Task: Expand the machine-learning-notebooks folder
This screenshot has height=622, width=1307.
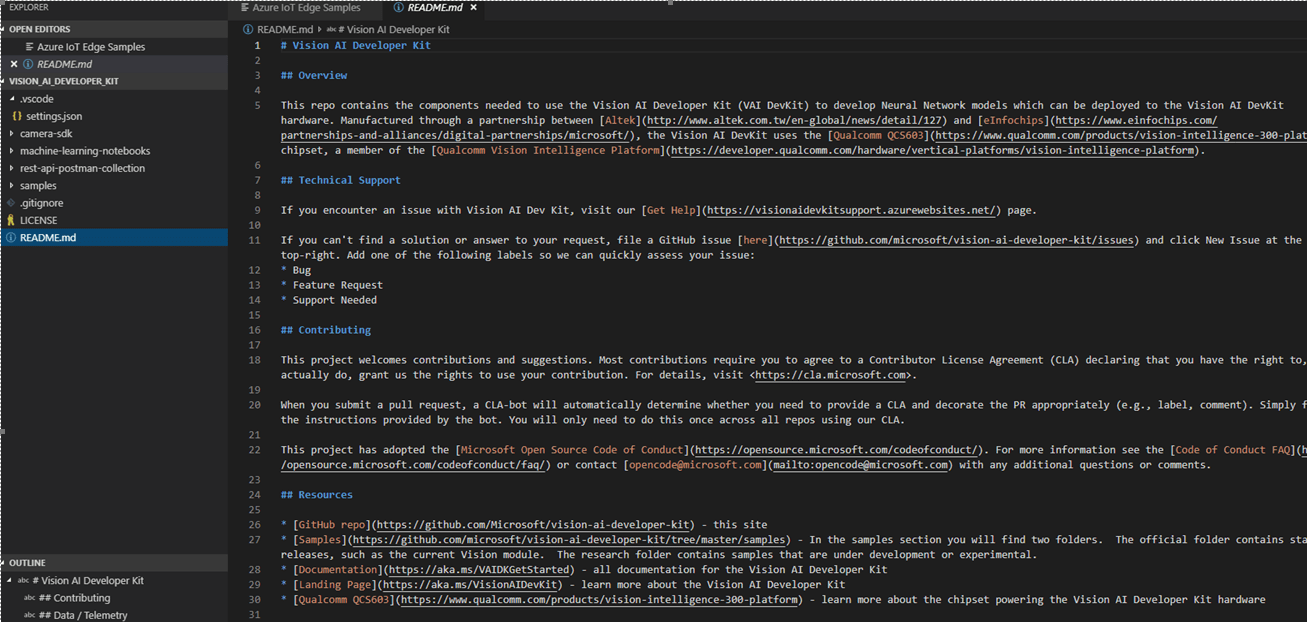Action: pyautogui.click(x=11, y=151)
